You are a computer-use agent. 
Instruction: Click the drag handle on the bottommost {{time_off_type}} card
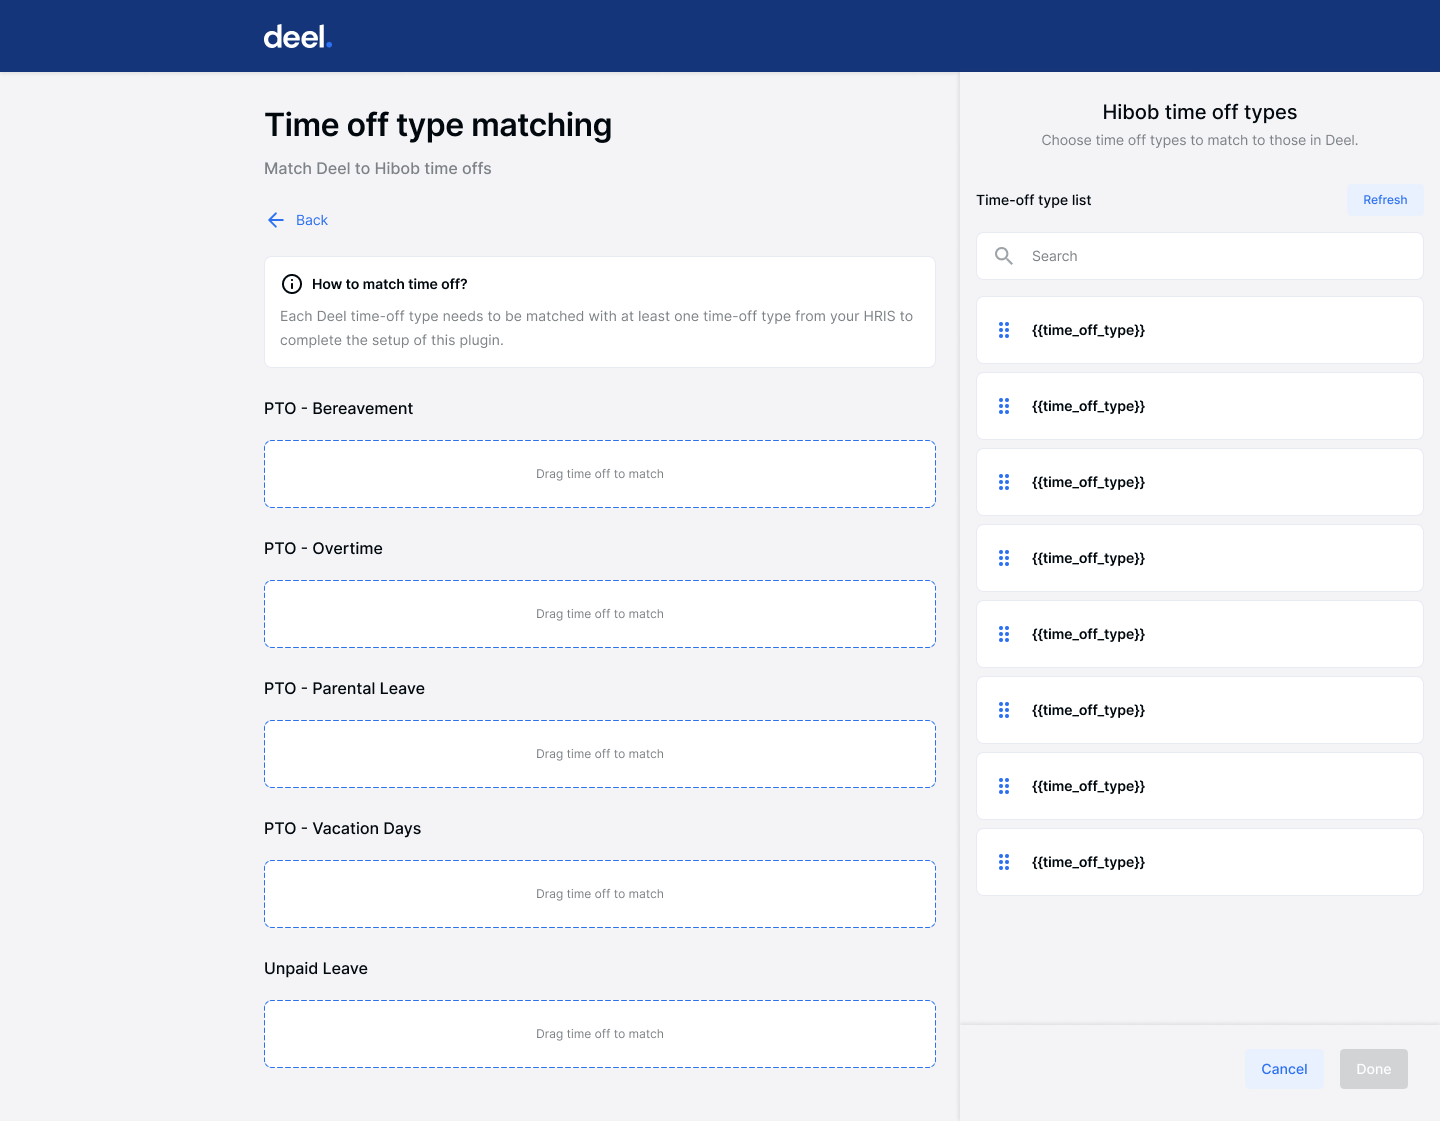click(x=1004, y=862)
